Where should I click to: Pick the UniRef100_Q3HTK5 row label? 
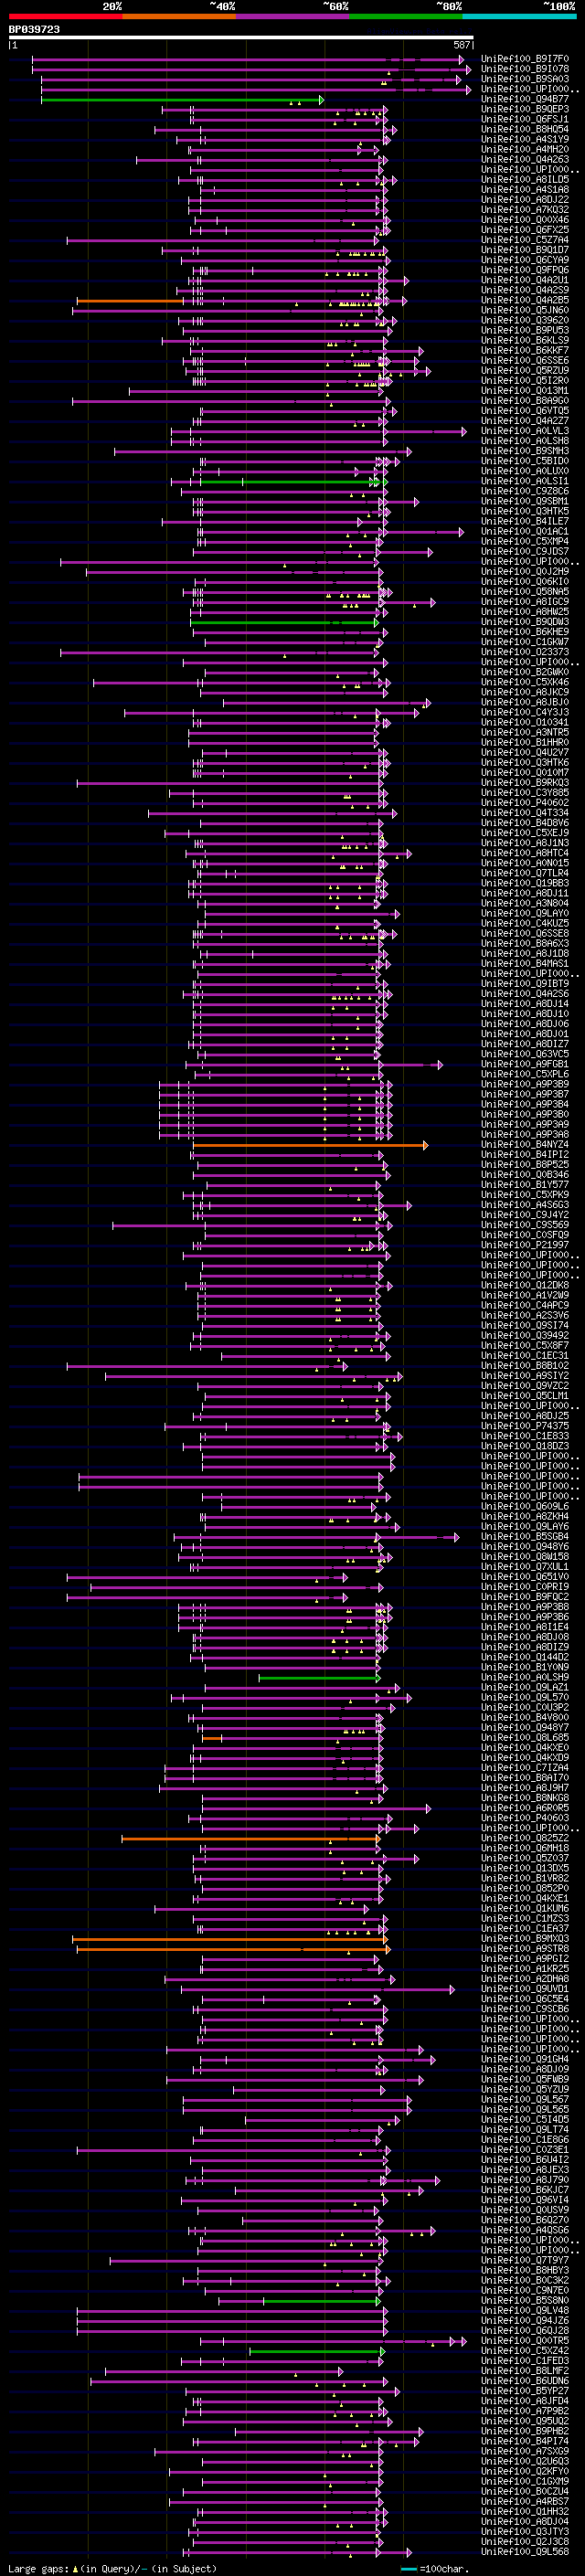click(x=525, y=511)
